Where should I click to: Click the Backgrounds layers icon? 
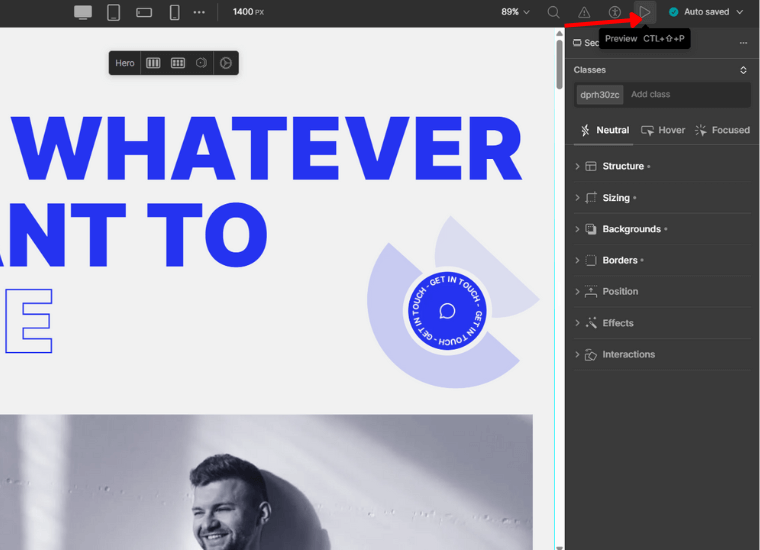click(x=591, y=229)
